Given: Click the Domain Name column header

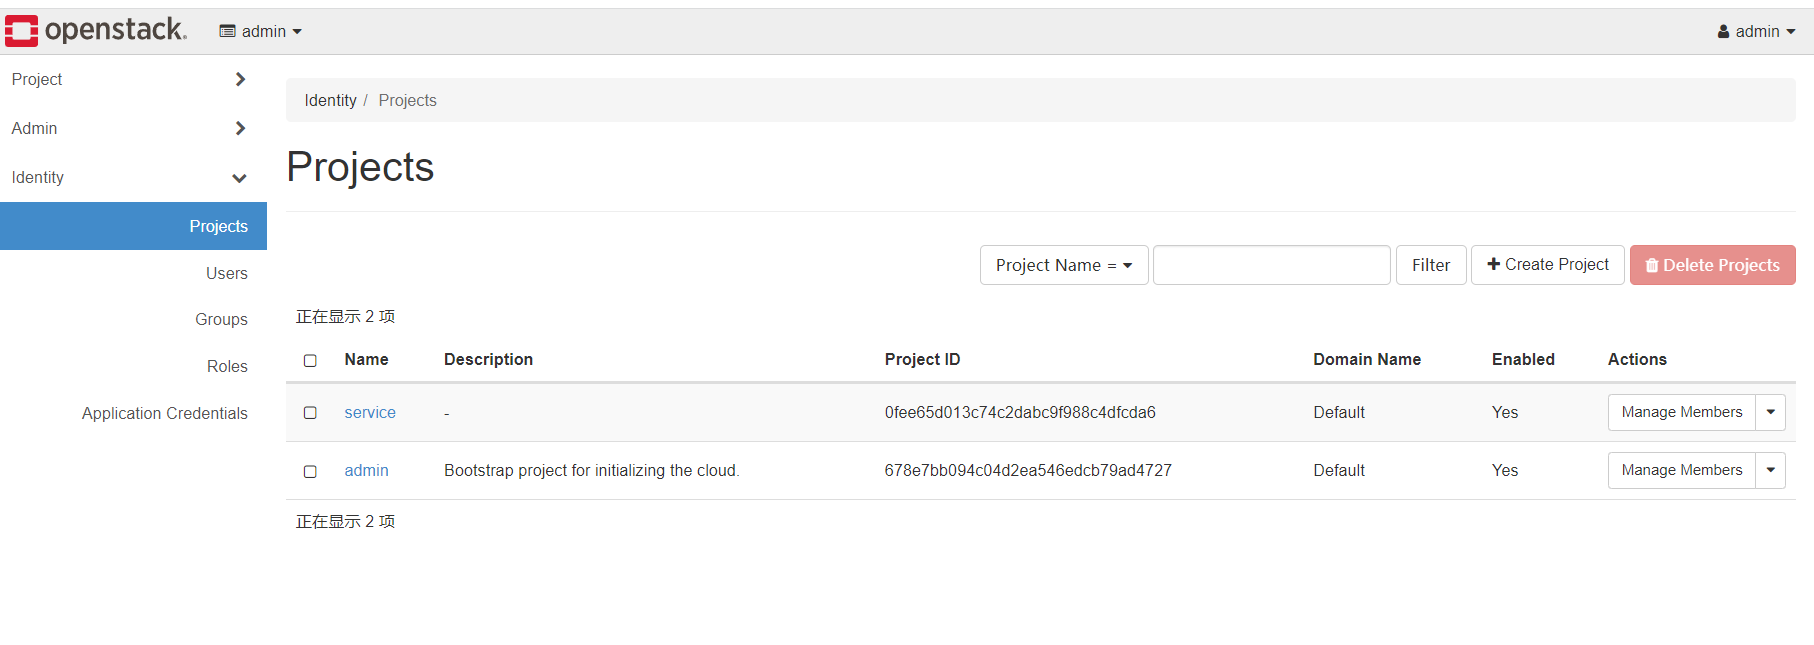Looking at the screenshot, I should coord(1367,359).
